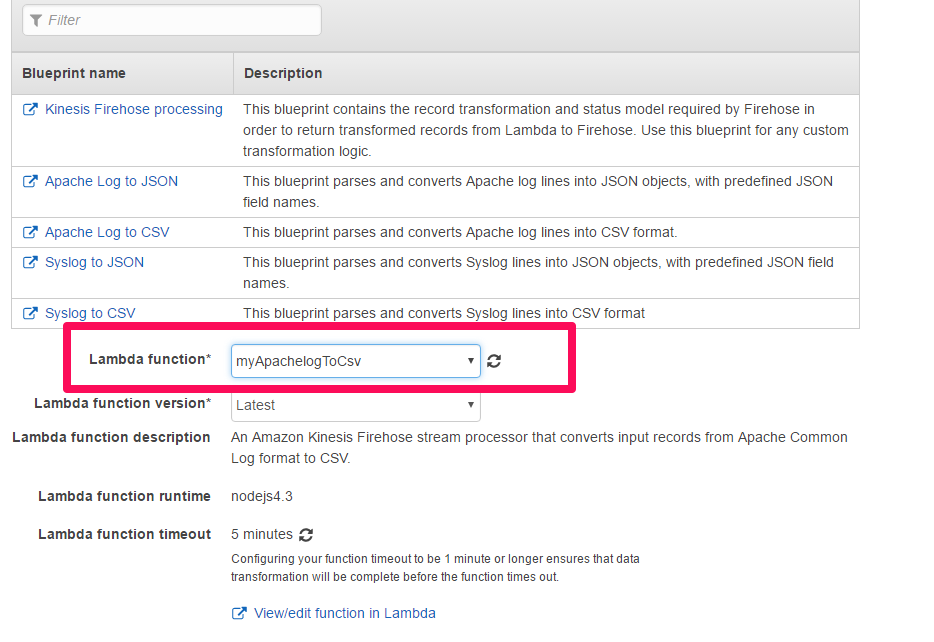Image resolution: width=934 pixels, height=642 pixels.
Task: Click external-link icon beside Apache Log to CSV
Action: [30, 233]
